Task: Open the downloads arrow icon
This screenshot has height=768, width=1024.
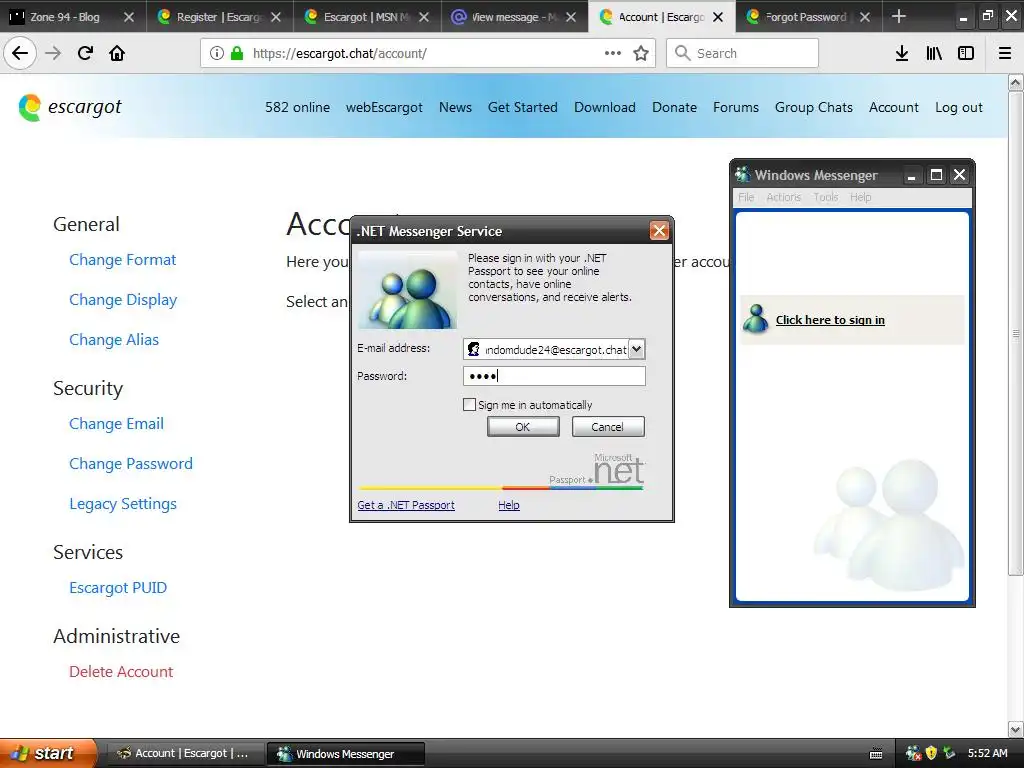Action: [902, 54]
